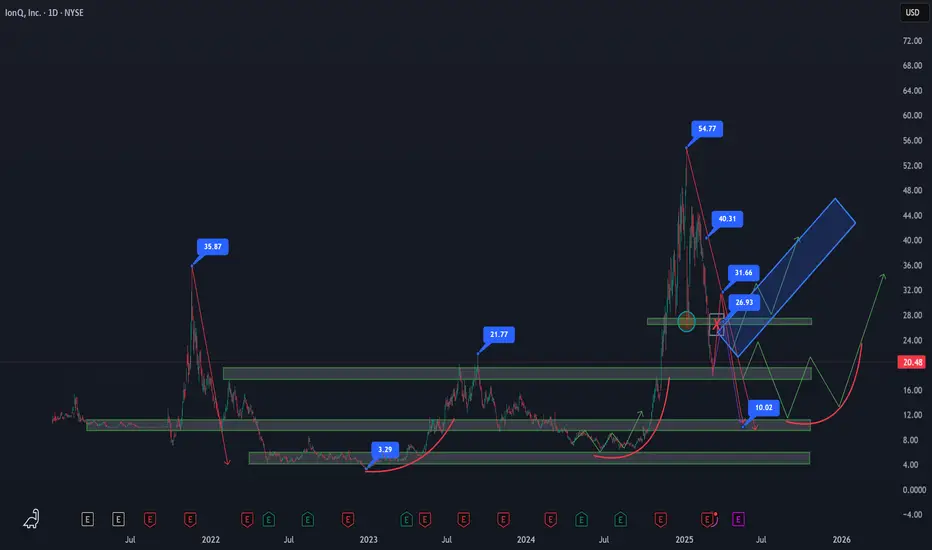Click the 2026 time axis label
The image size is (932, 550).
click(x=841, y=540)
